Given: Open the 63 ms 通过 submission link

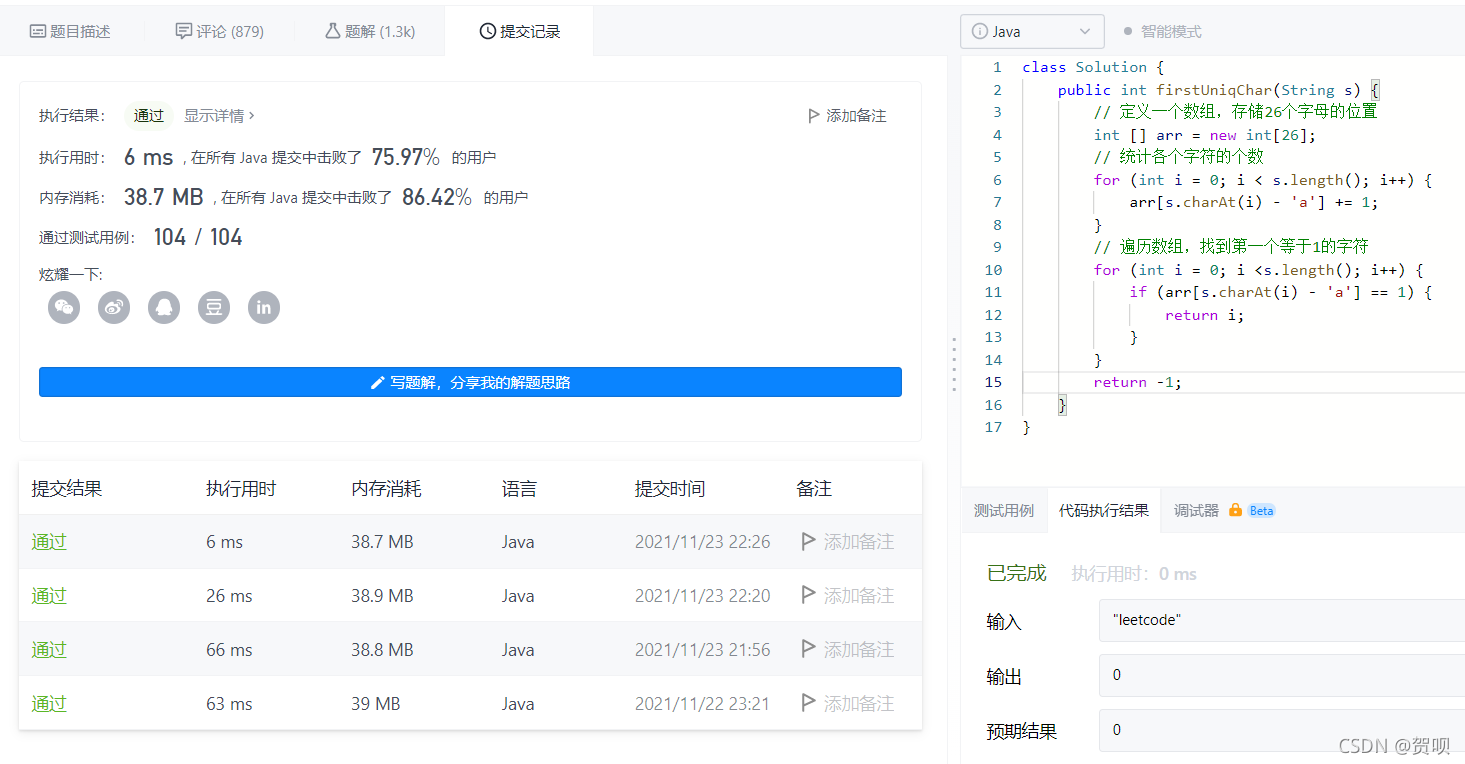Looking at the screenshot, I should (49, 703).
